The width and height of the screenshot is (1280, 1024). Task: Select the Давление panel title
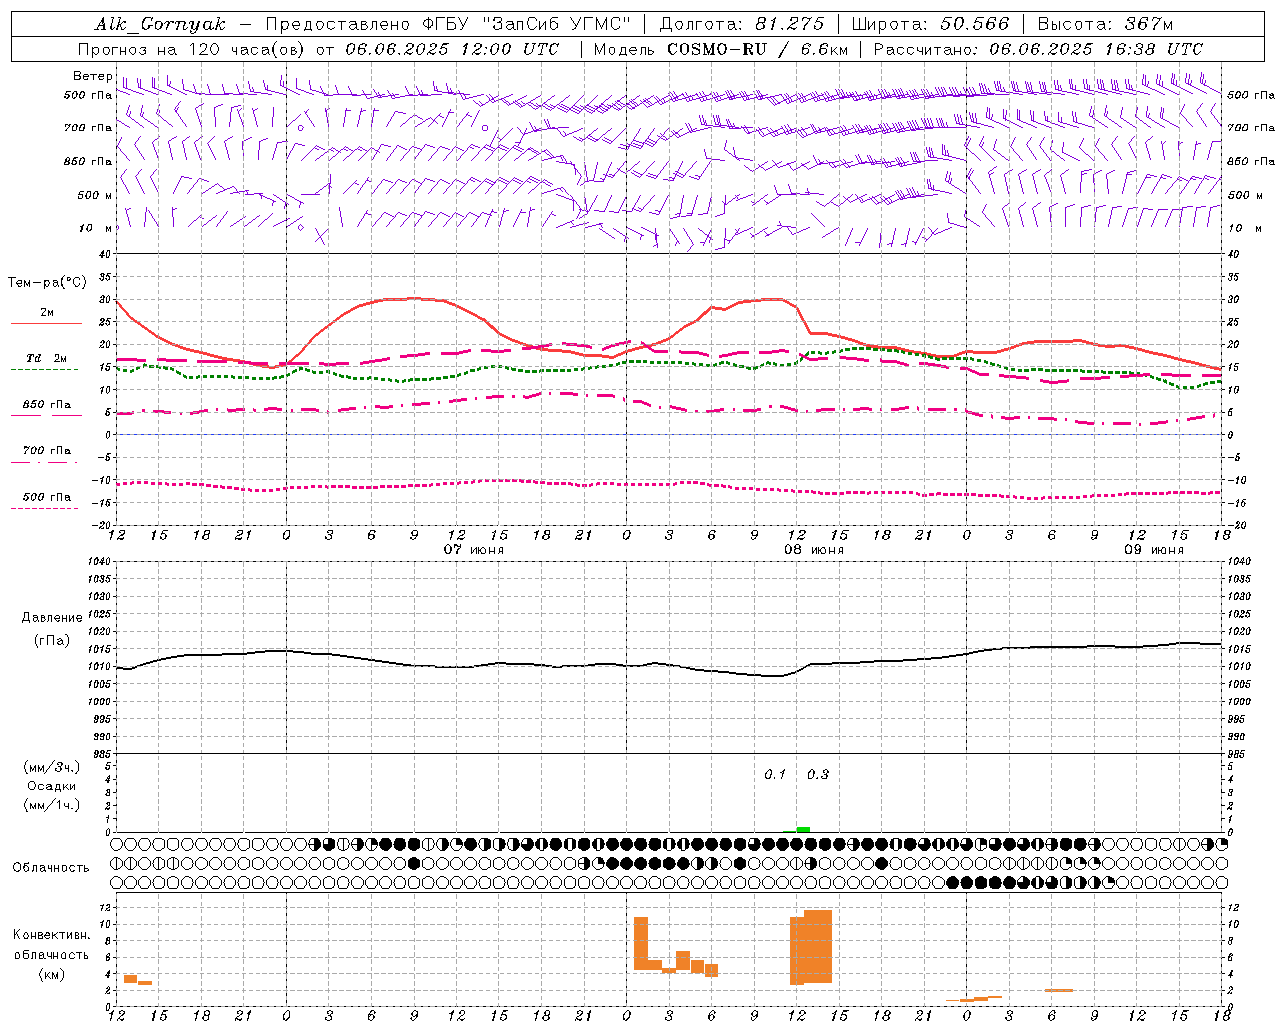point(52,618)
